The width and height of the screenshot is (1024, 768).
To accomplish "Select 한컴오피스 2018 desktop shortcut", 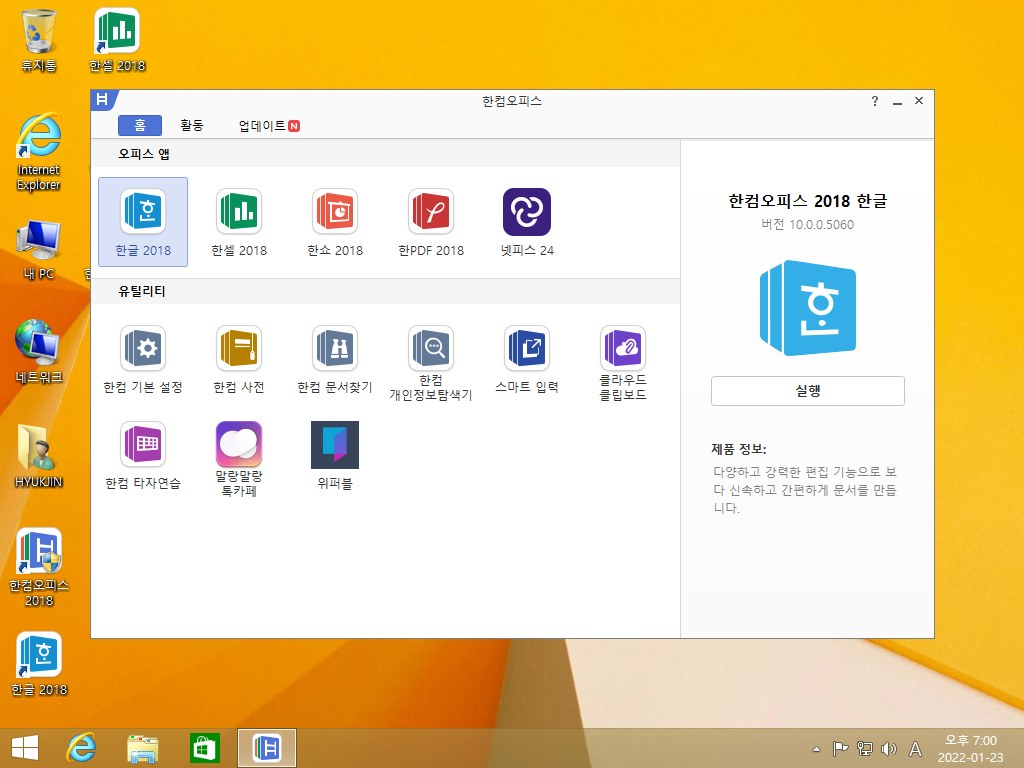I will point(39,568).
